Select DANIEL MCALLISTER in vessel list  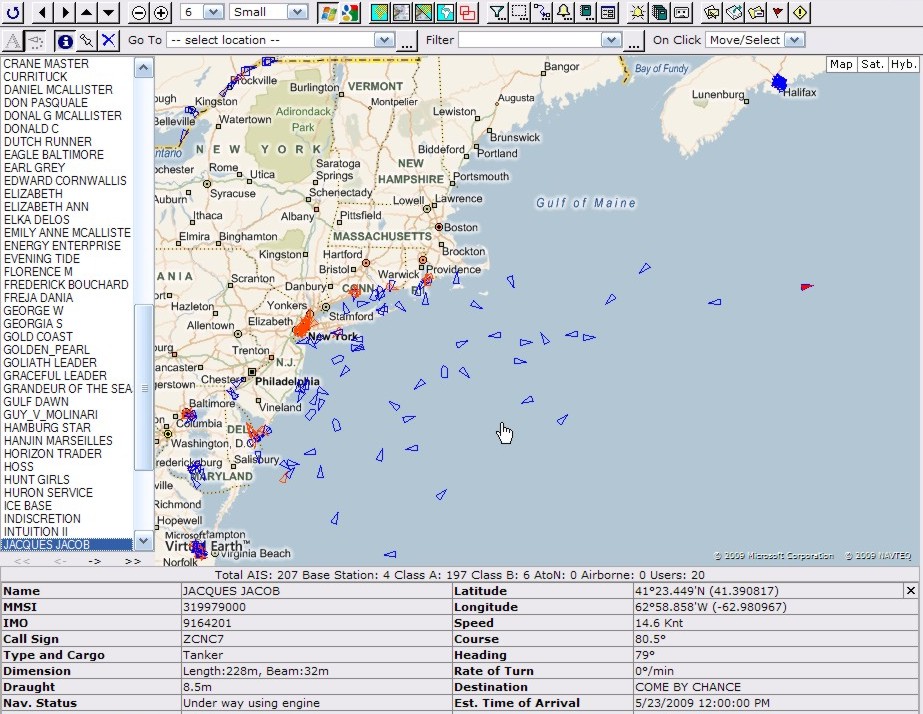pos(58,89)
